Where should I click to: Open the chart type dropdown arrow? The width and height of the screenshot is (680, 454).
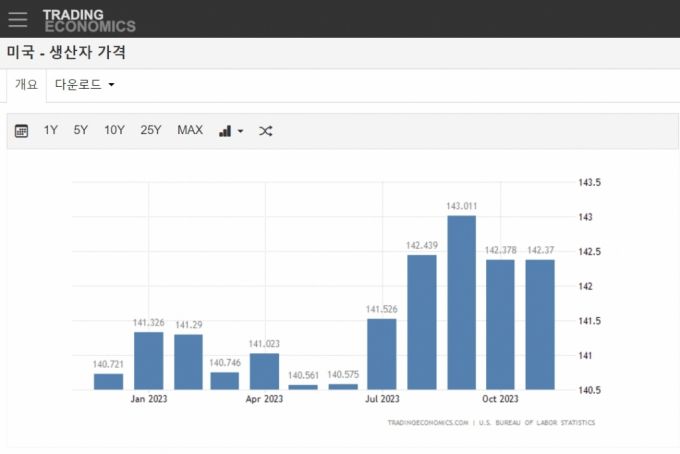click(x=240, y=131)
